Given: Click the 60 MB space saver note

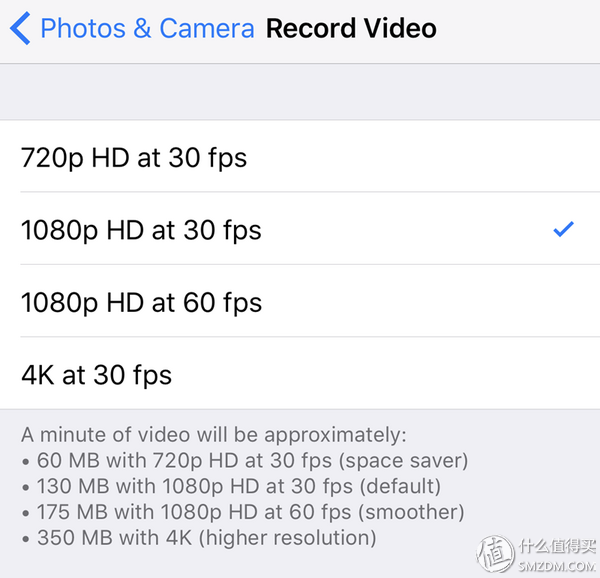Looking at the screenshot, I should [x=252, y=461].
